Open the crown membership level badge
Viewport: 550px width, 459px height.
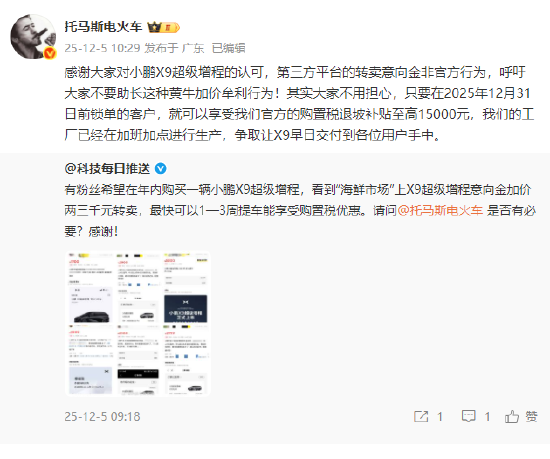click(163, 27)
